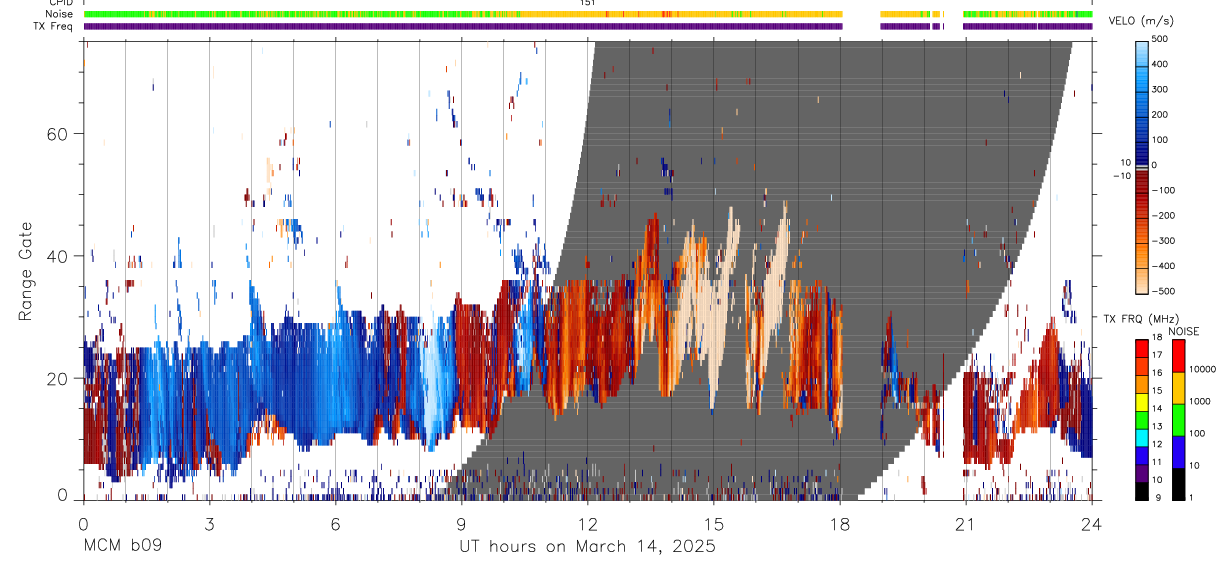This screenshot has height=567, width=1228.
Task: Click the '151' CPID value at the top
Action: point(587,3)
